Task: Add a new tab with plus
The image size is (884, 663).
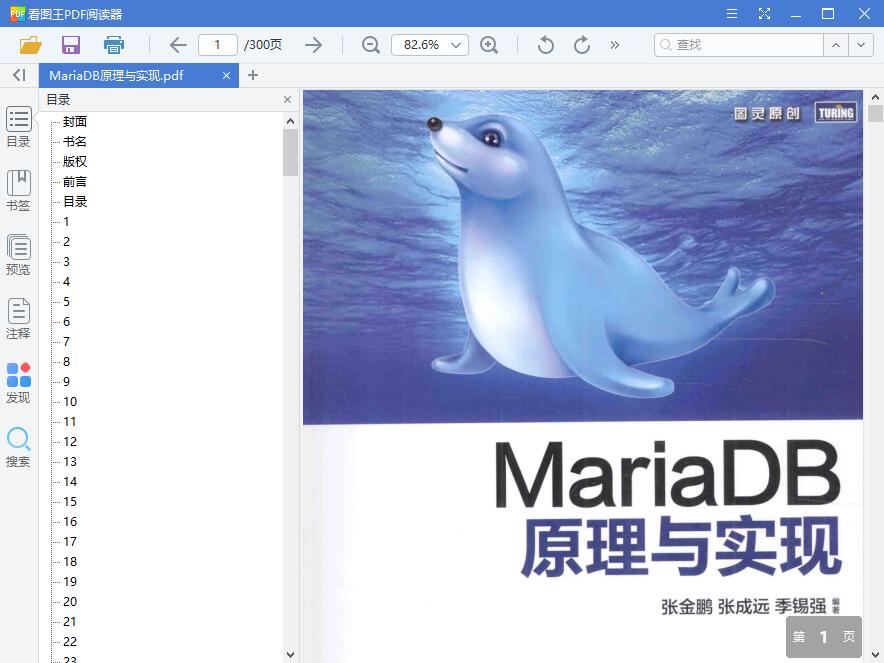Action: coord(253,75)
